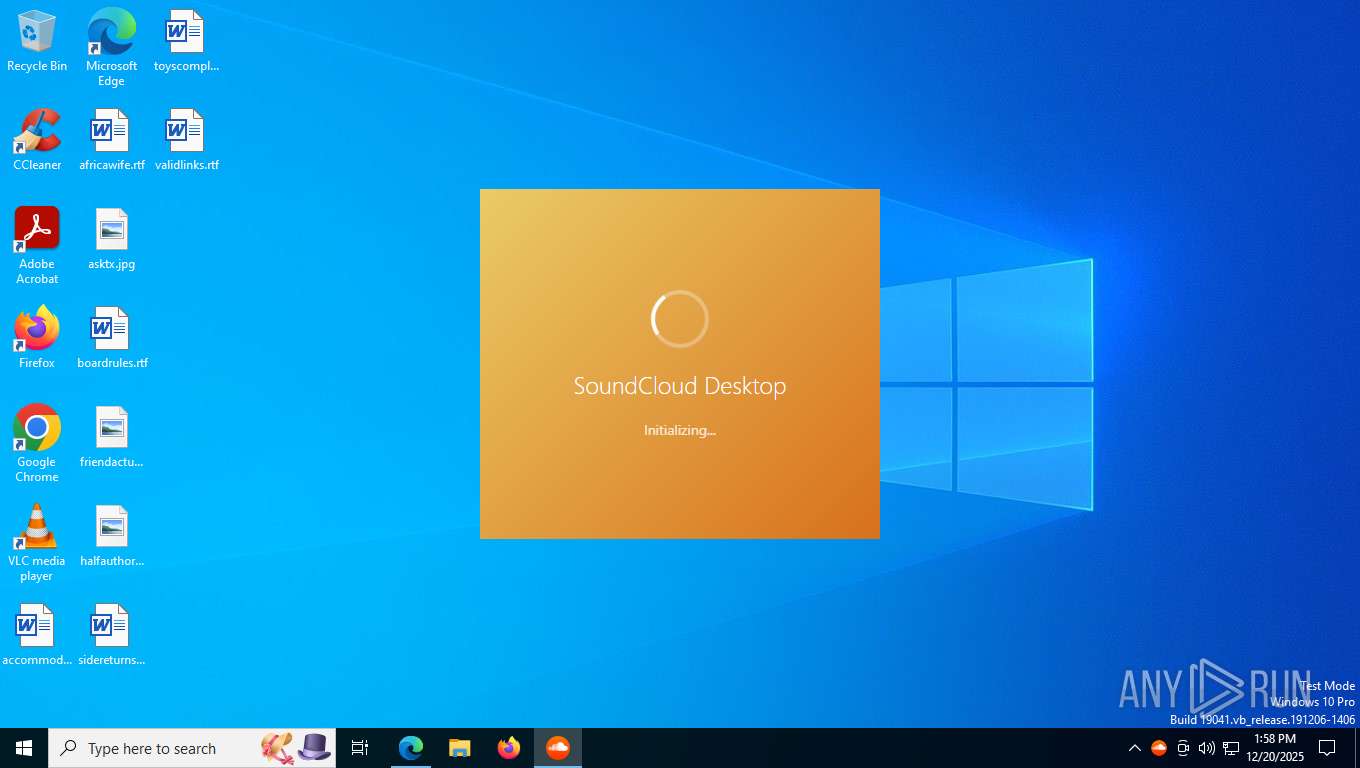Select halfauthor... image file on desktop
Viewport: 1360px width, 768px height.
click(111, 536)
